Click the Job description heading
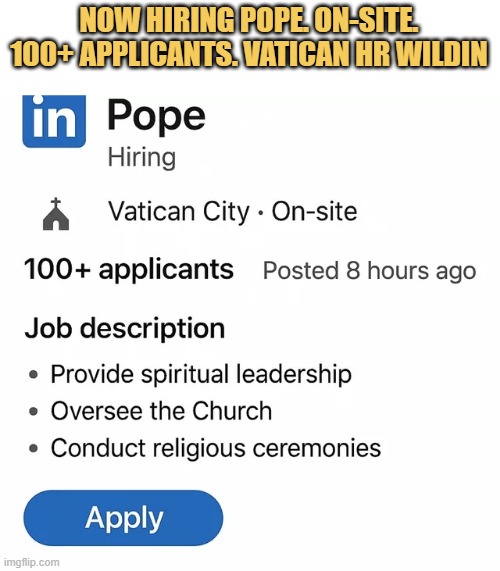This screenshot has width=500, height=571. click(125, 329)
